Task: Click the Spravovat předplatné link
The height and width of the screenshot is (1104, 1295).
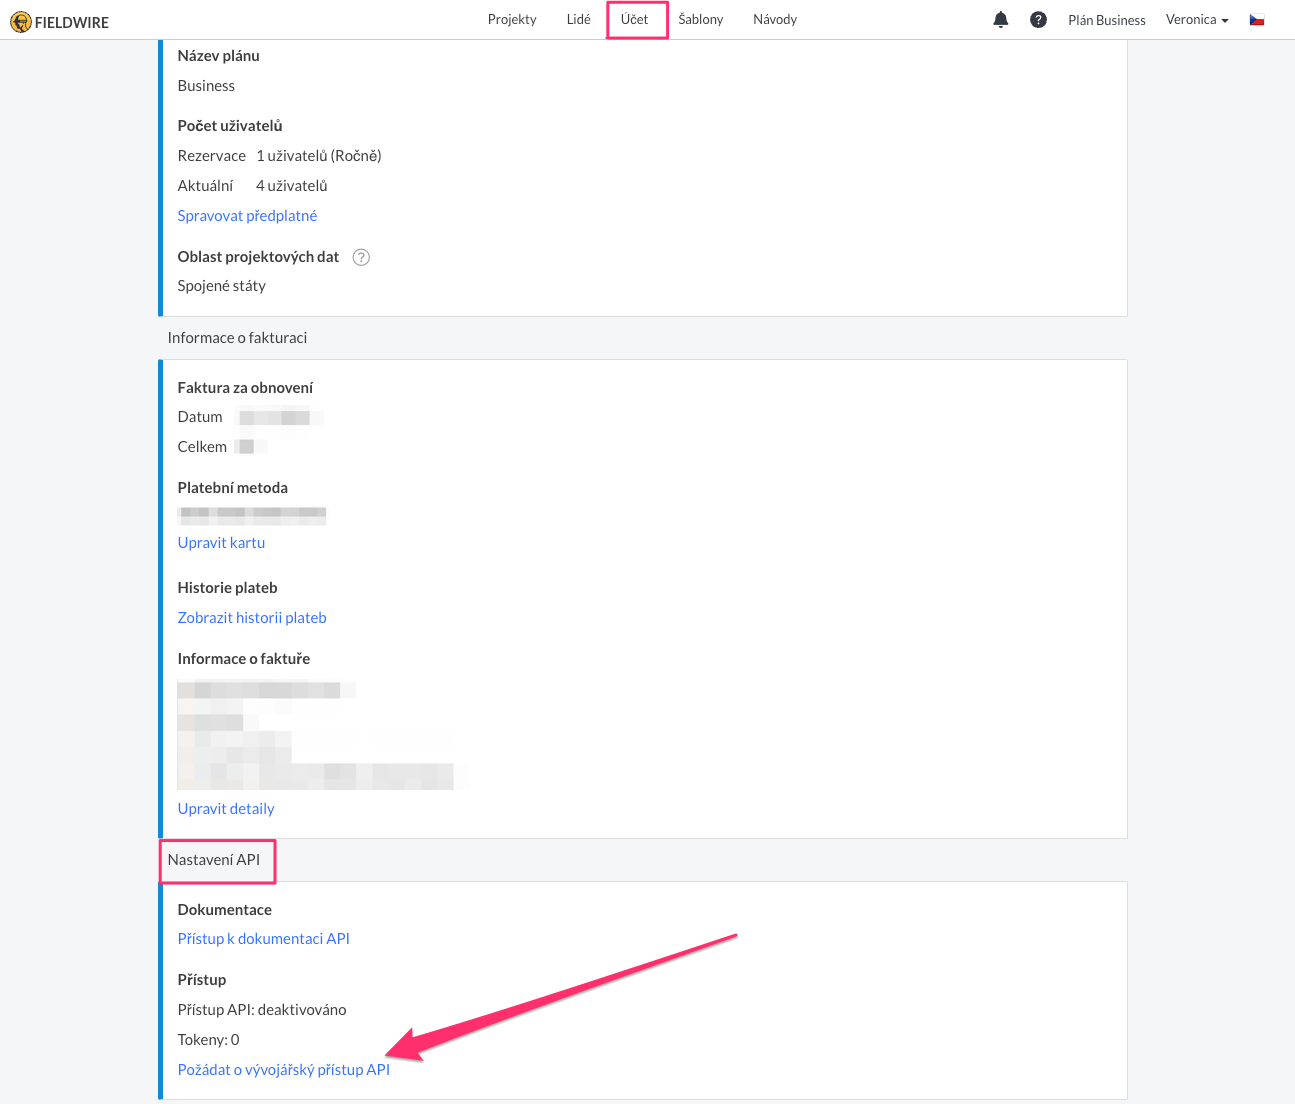Action: pos(247,216)
